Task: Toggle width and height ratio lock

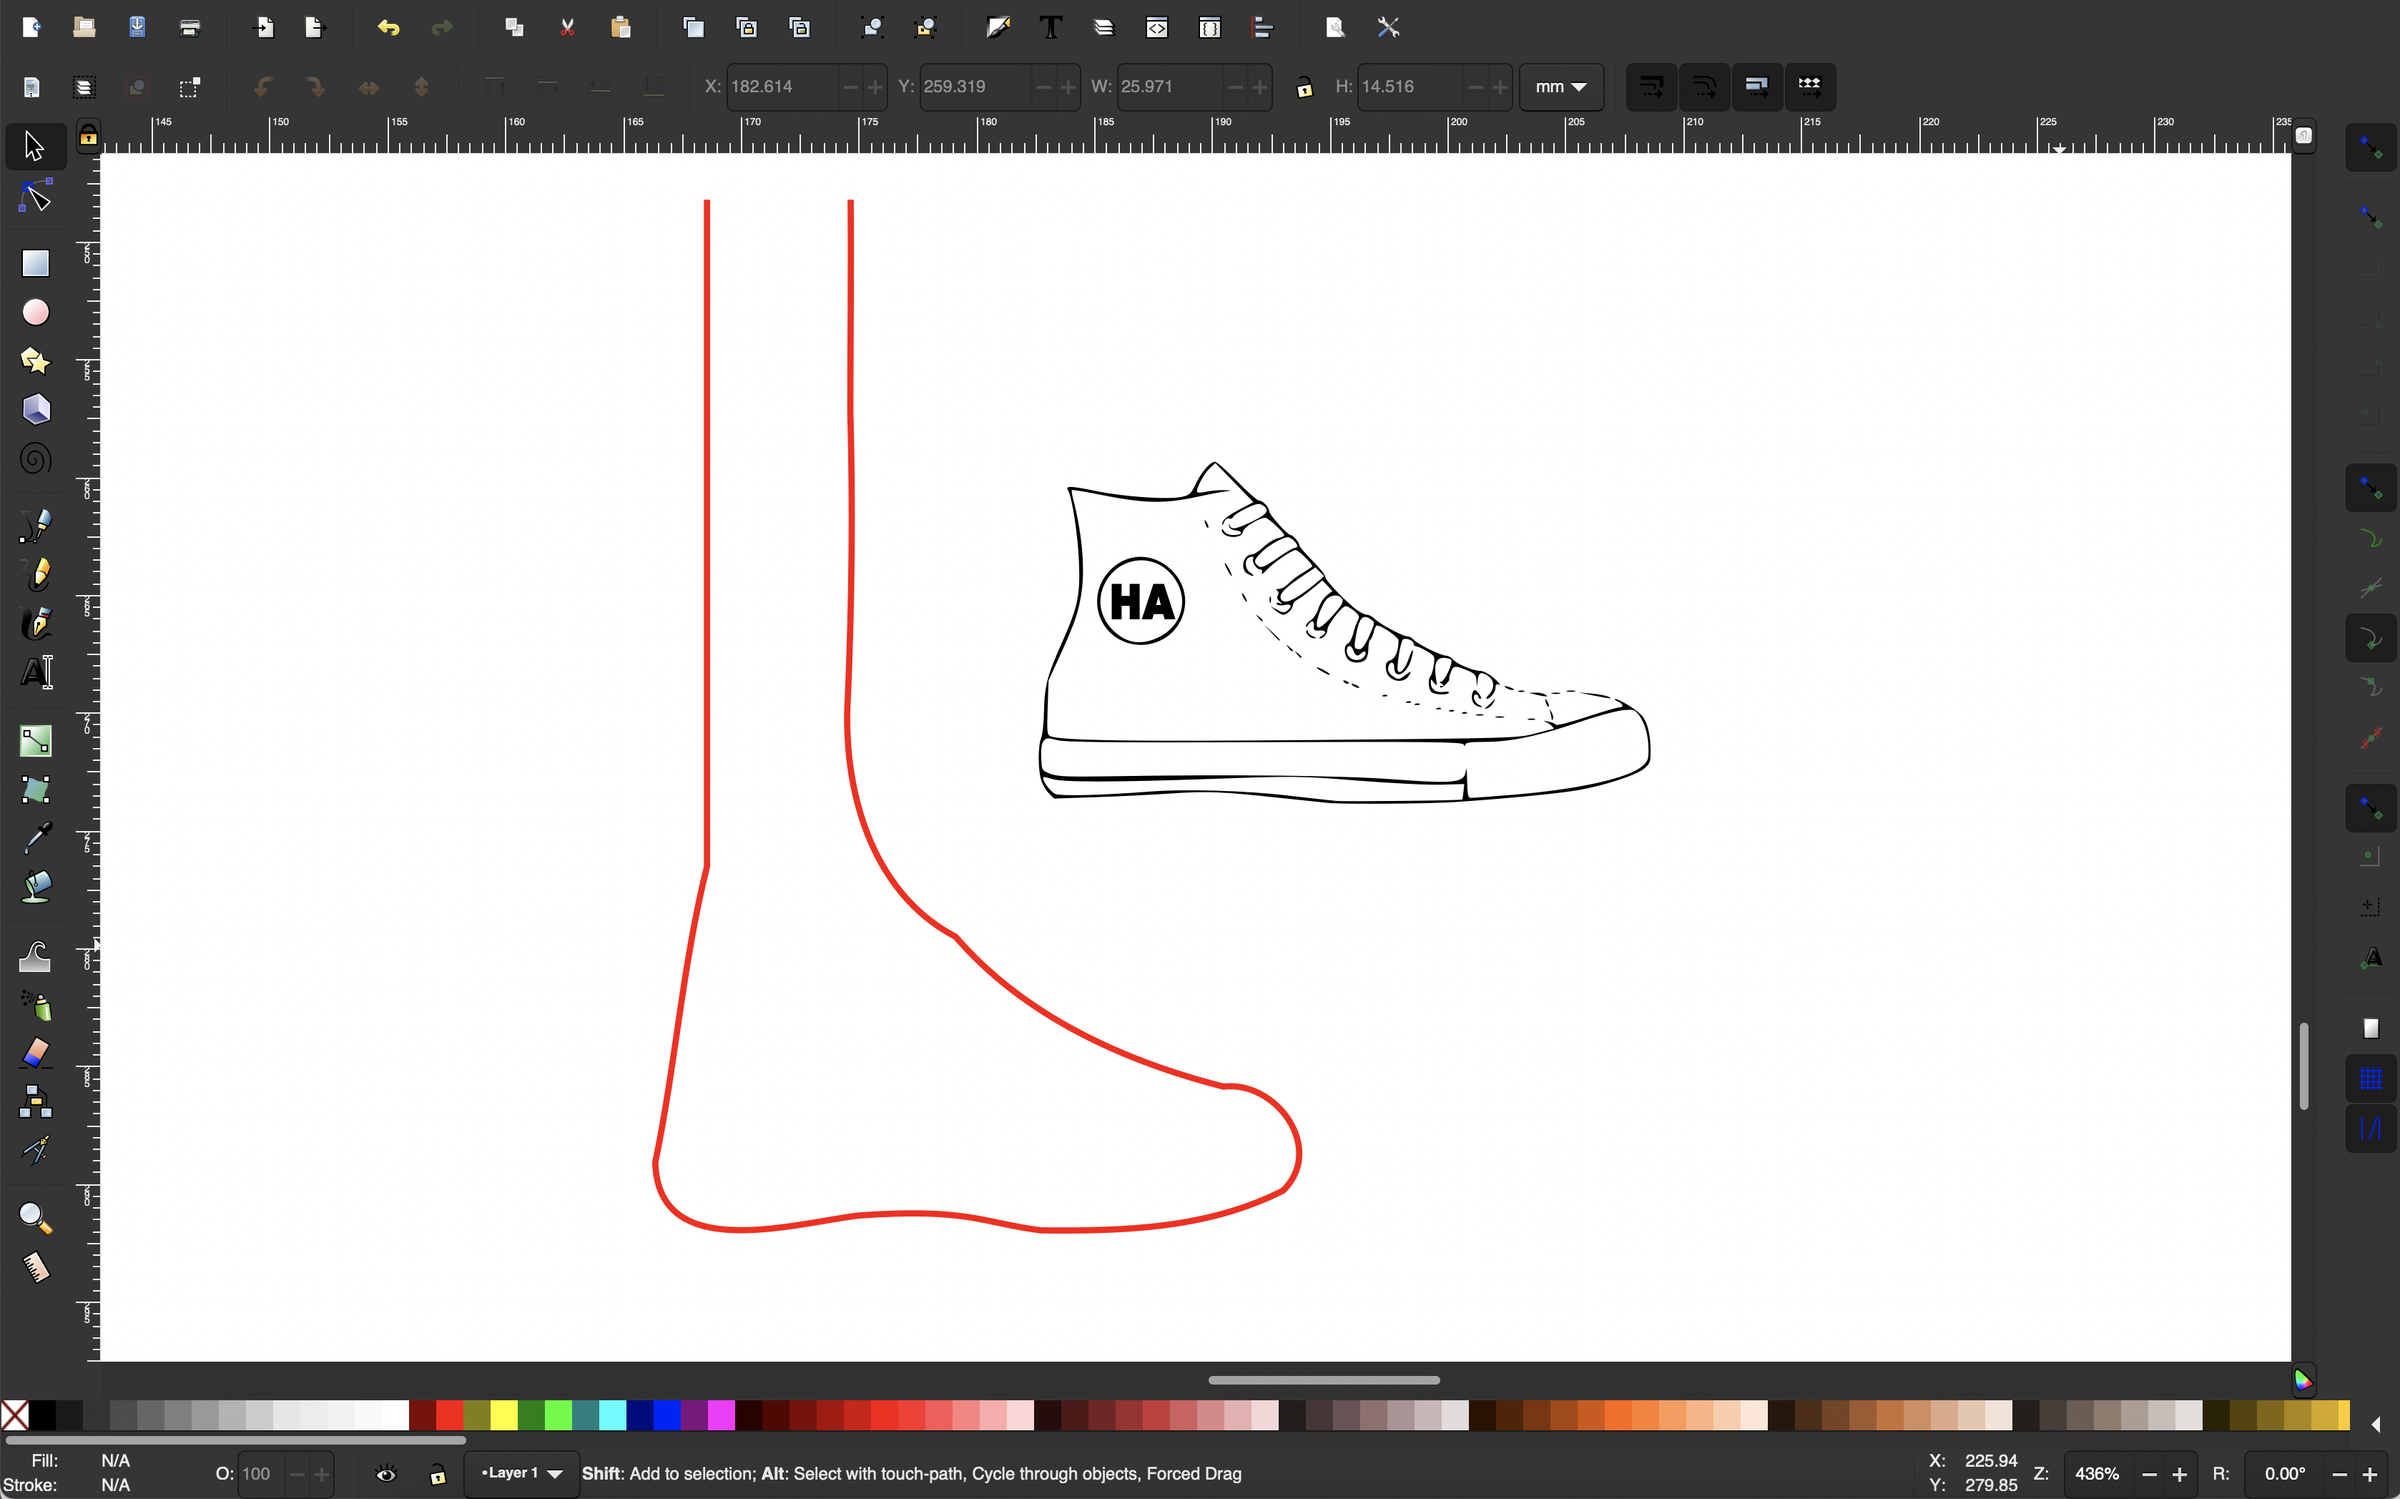Action: pyautogui.click(x=1304, y=88)
